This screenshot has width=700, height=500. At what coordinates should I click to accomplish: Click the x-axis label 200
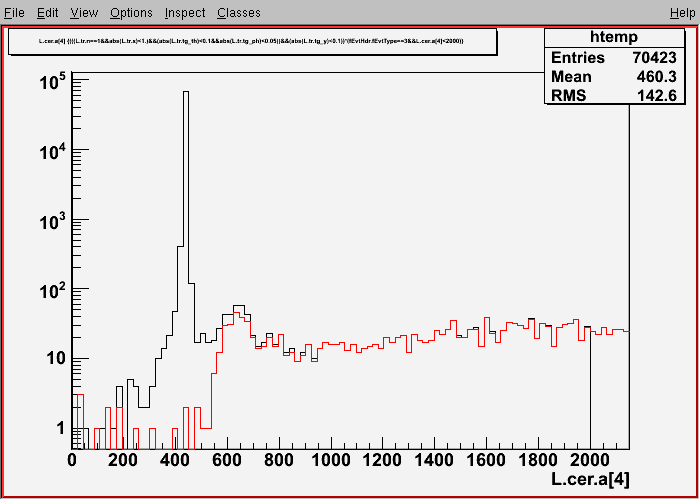(124, 460)
